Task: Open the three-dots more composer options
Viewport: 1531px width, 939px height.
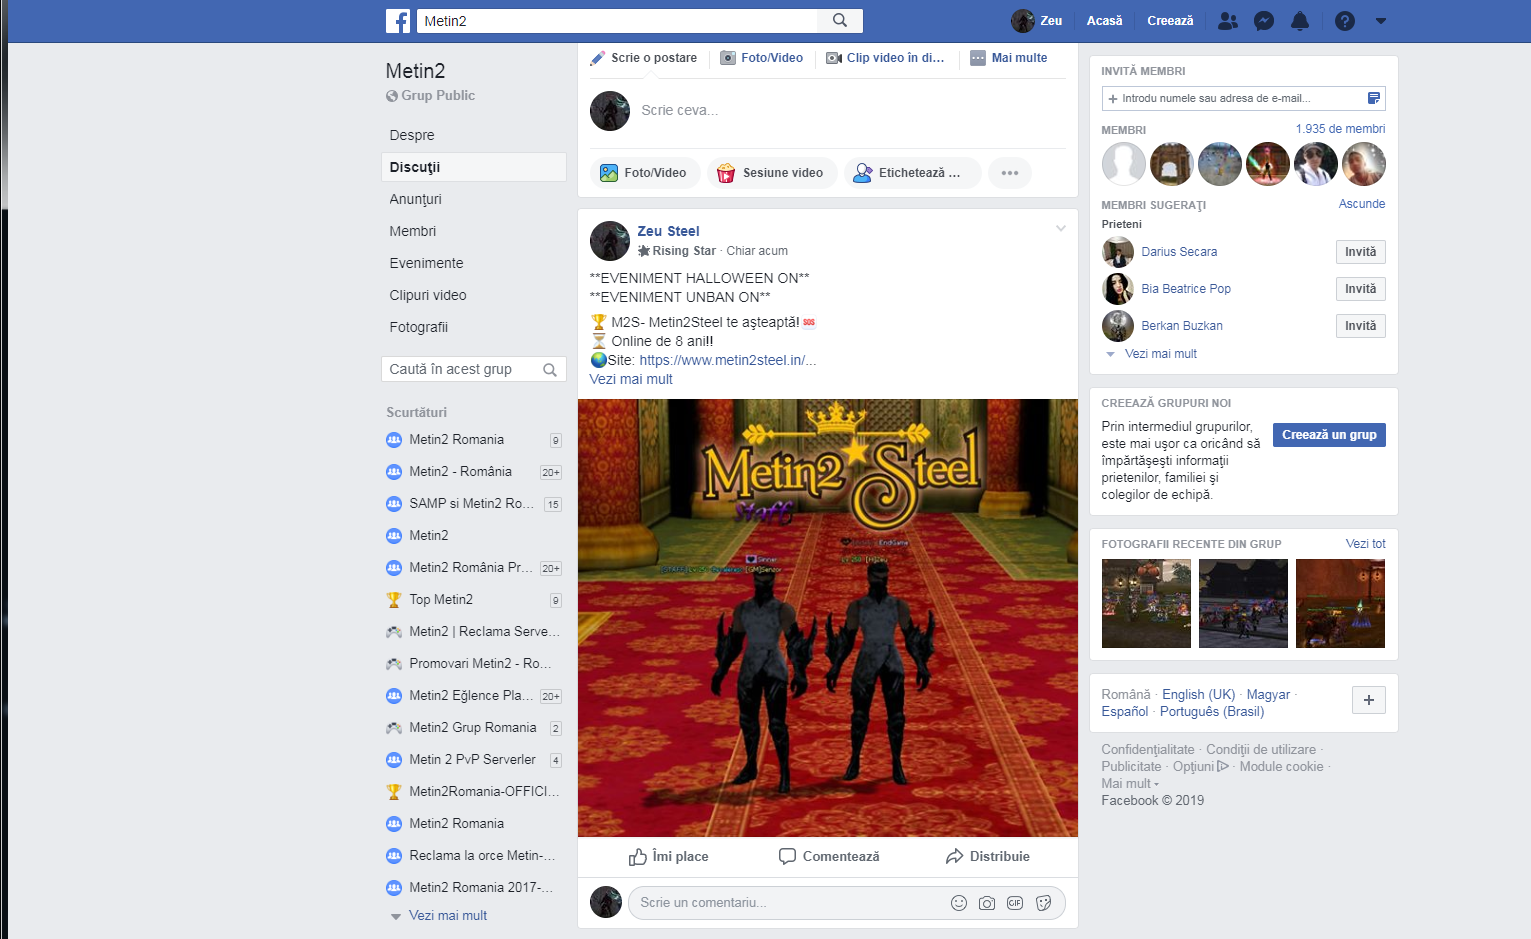Action: pyautogui.click(x=1010, y=173)
